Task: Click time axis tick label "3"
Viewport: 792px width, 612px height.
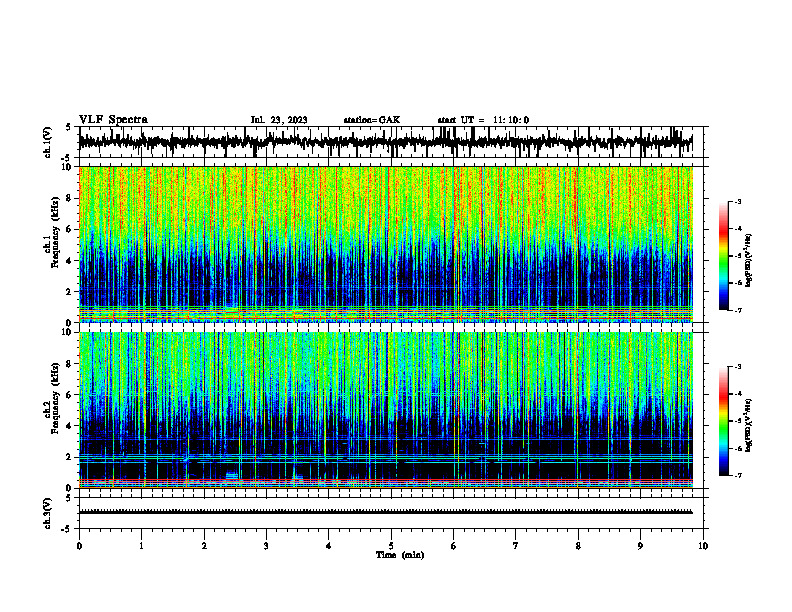Action: point(266,546)
